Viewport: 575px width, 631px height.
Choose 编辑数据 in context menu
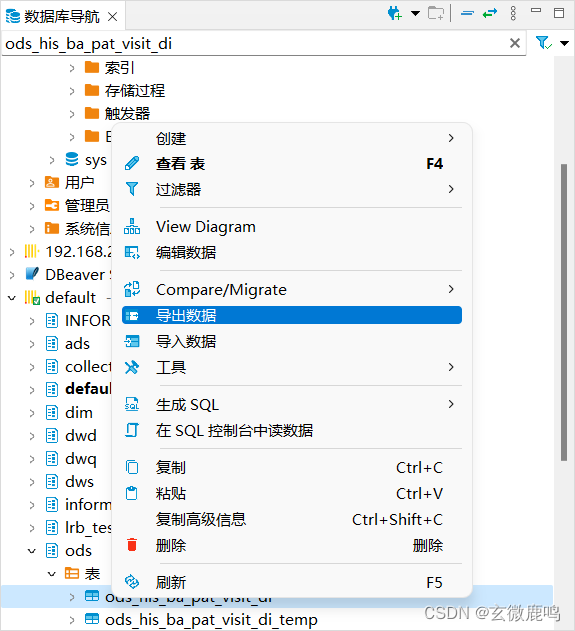tap(292, 253)
